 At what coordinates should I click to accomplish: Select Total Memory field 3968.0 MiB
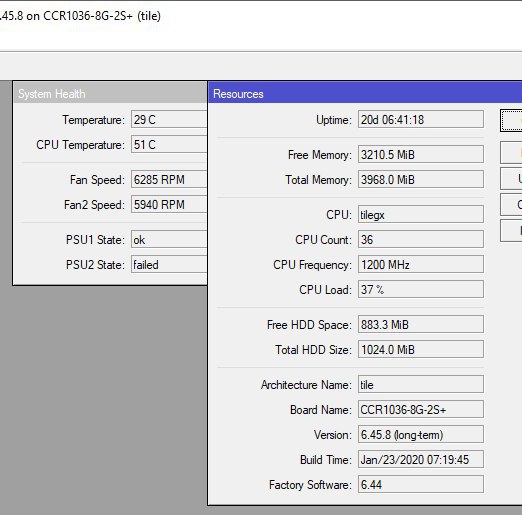(x=421, y=179)
